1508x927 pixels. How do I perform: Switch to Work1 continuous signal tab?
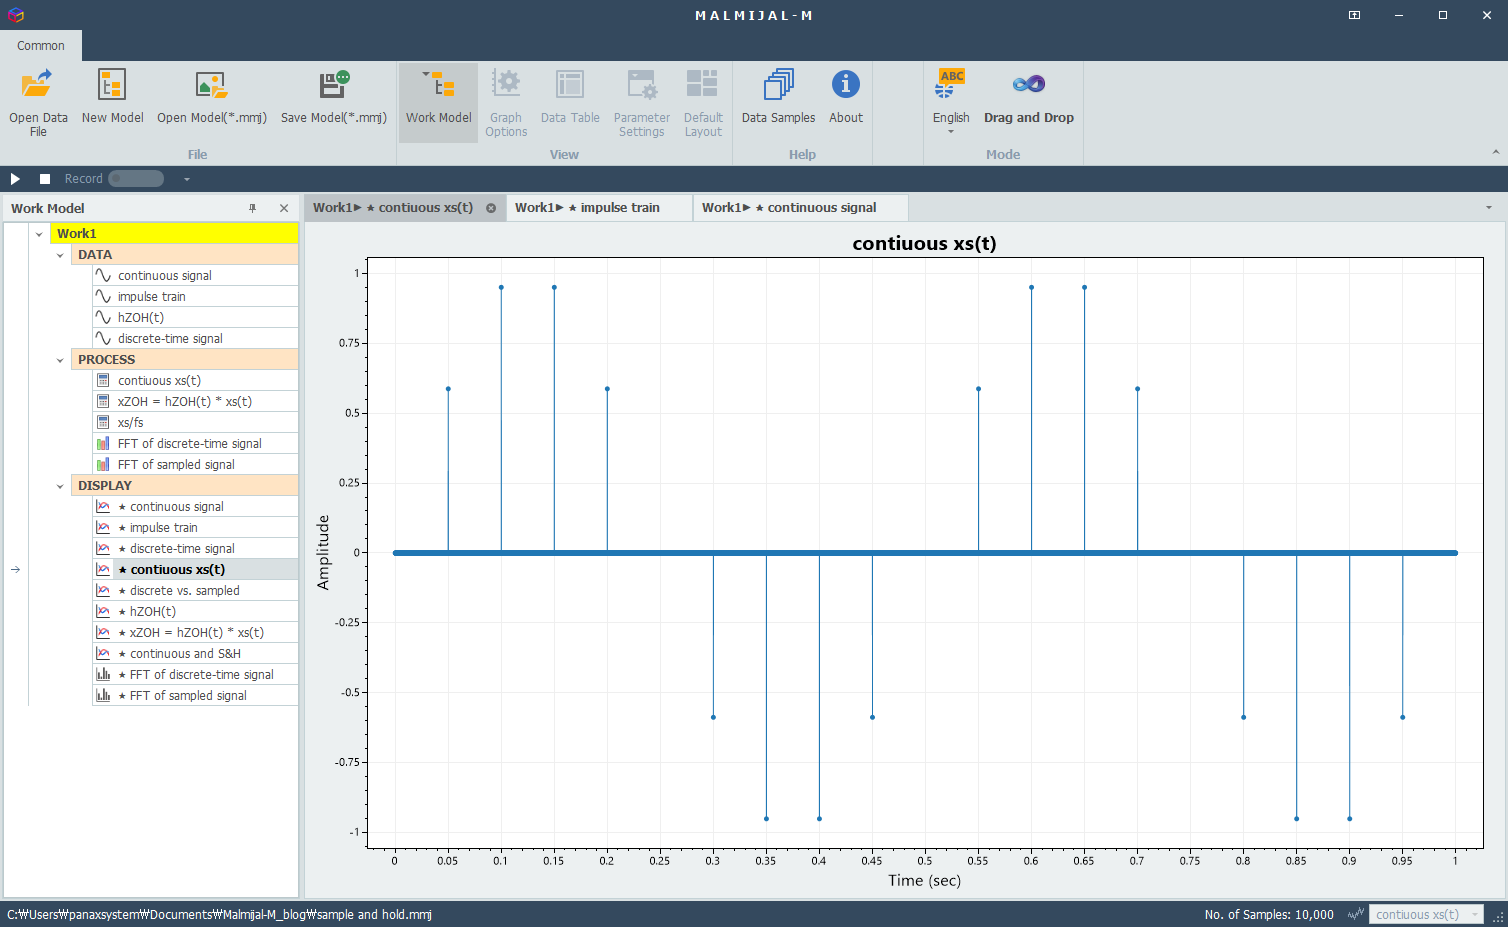[x=800, y=208]
